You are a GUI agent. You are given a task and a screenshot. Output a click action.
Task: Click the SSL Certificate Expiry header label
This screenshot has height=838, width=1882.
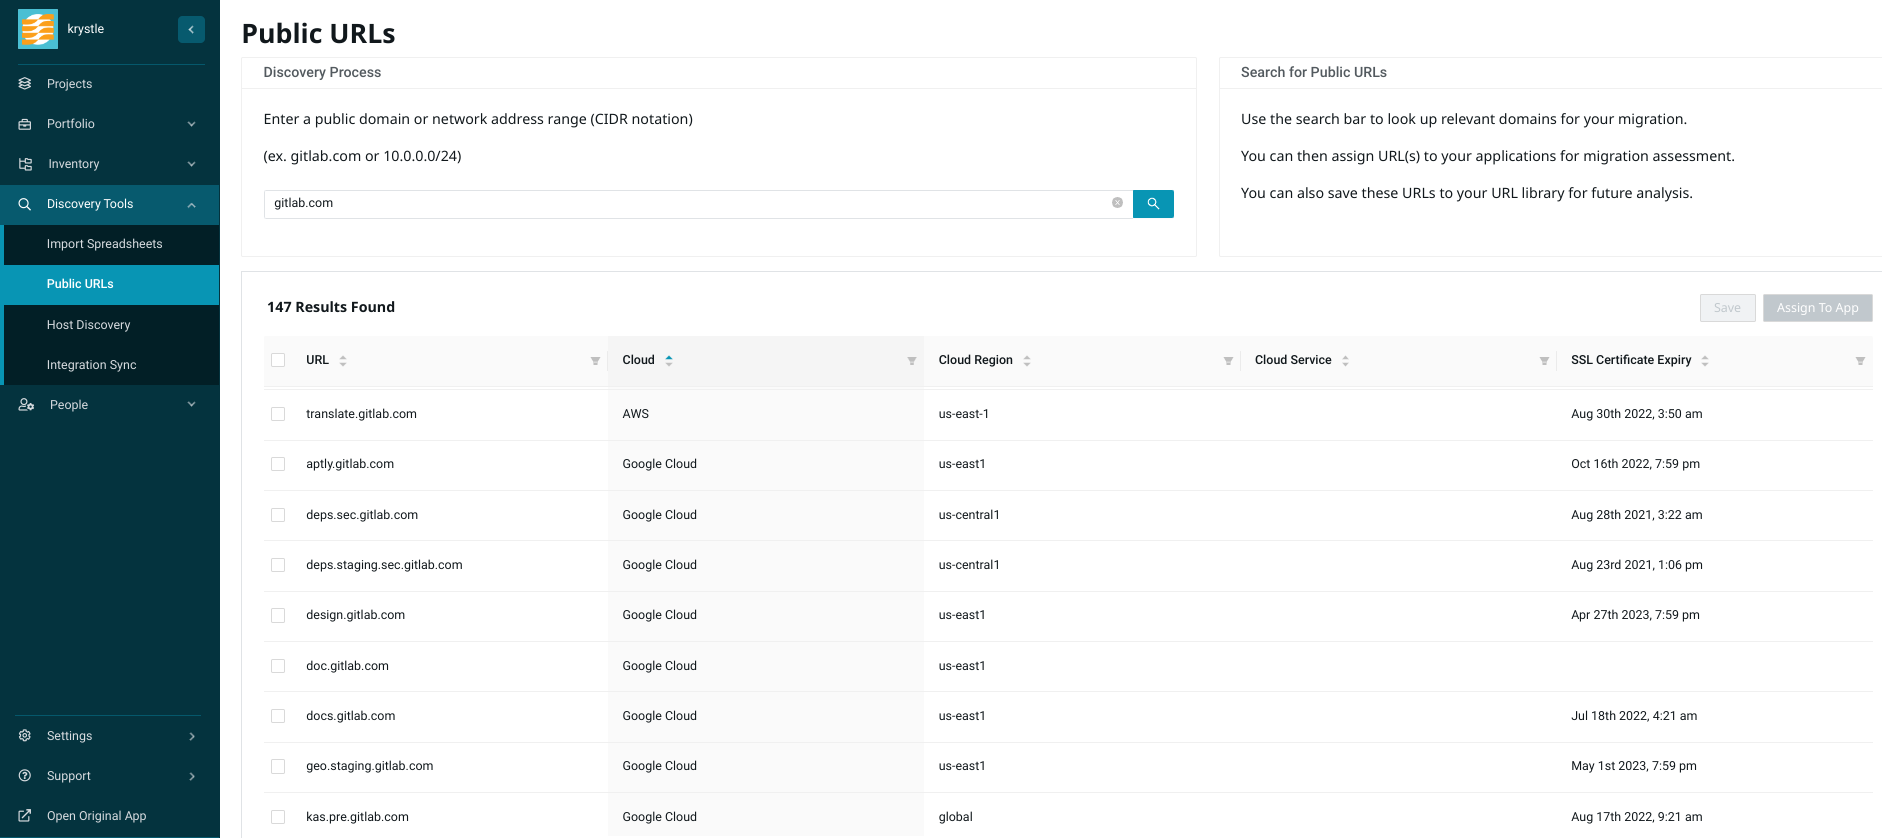click(x=1631, y=360)
